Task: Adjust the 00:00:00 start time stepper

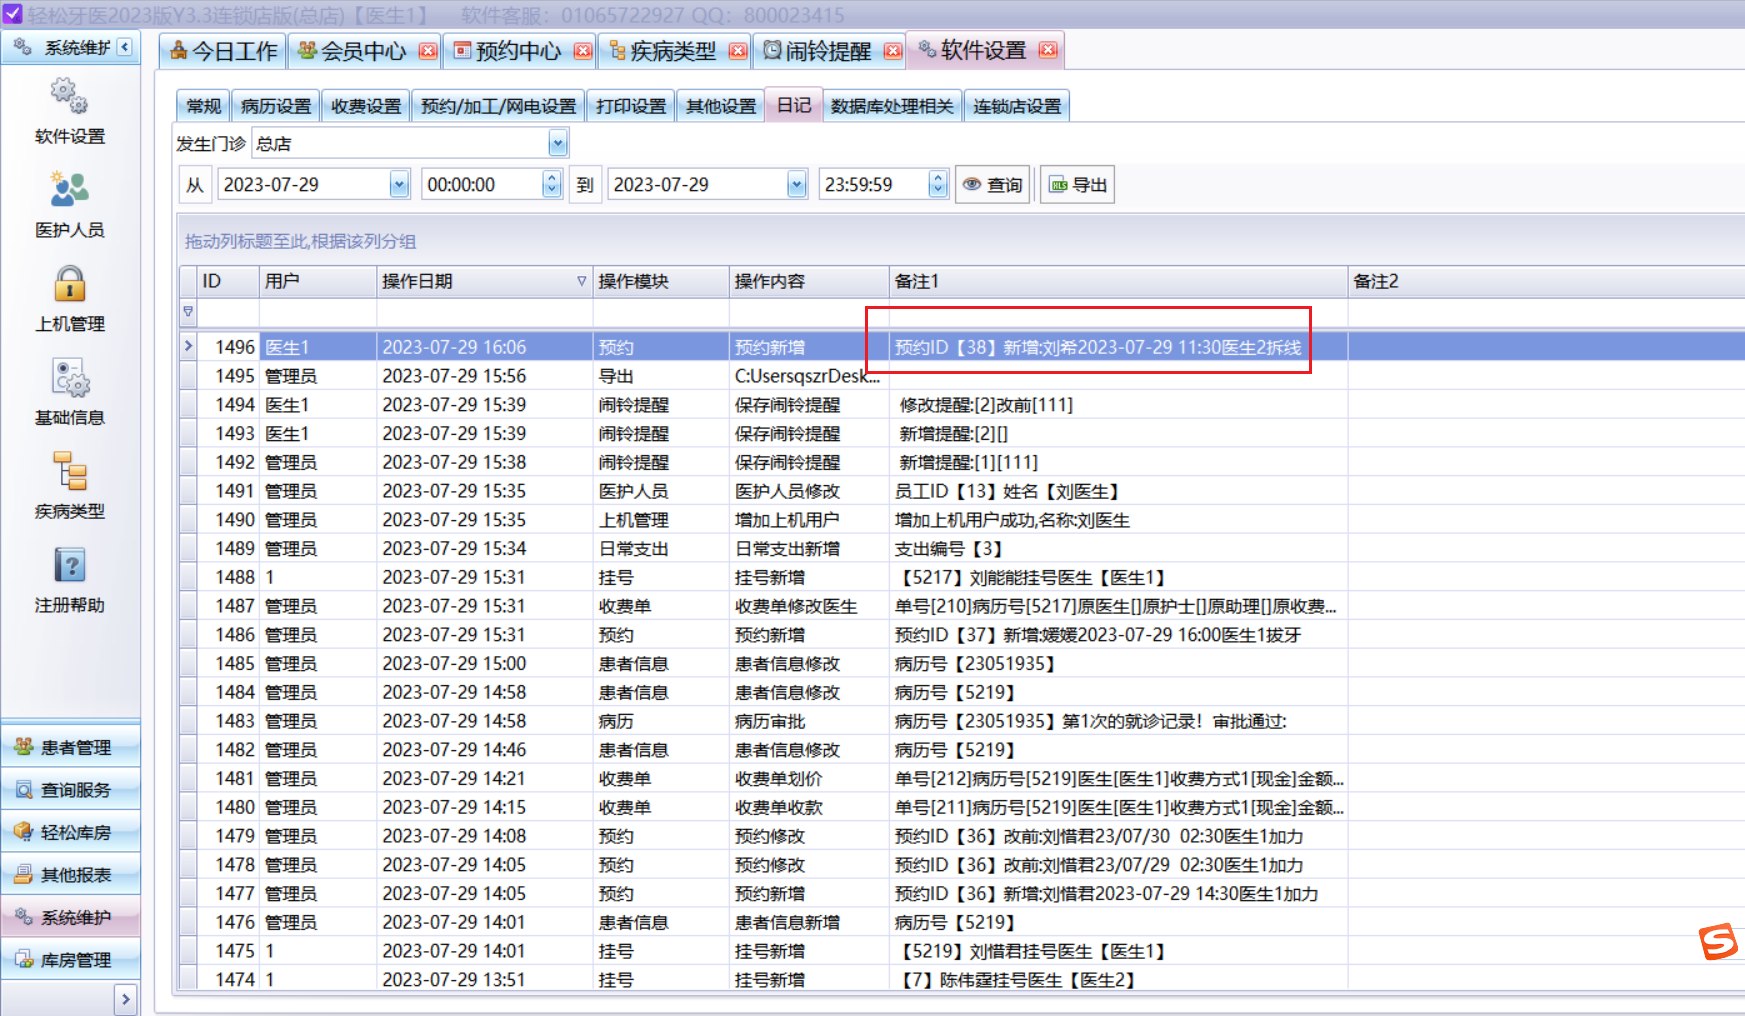Action: click(x=552, y=185)
